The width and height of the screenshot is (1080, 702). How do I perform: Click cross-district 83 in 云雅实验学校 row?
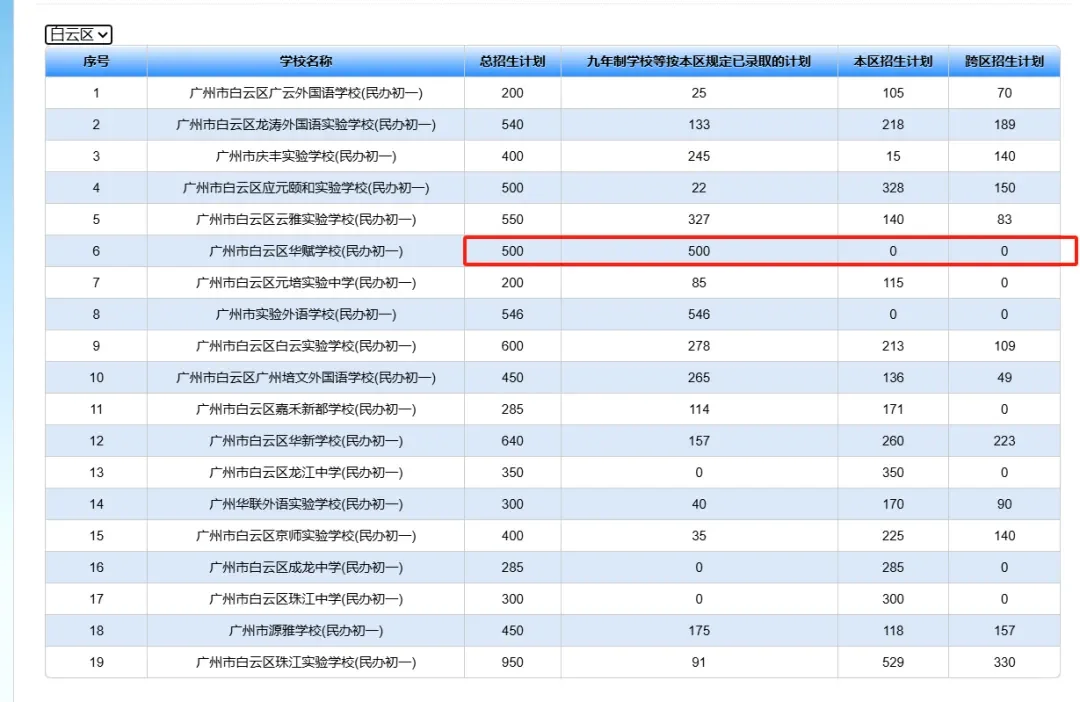1004,220
